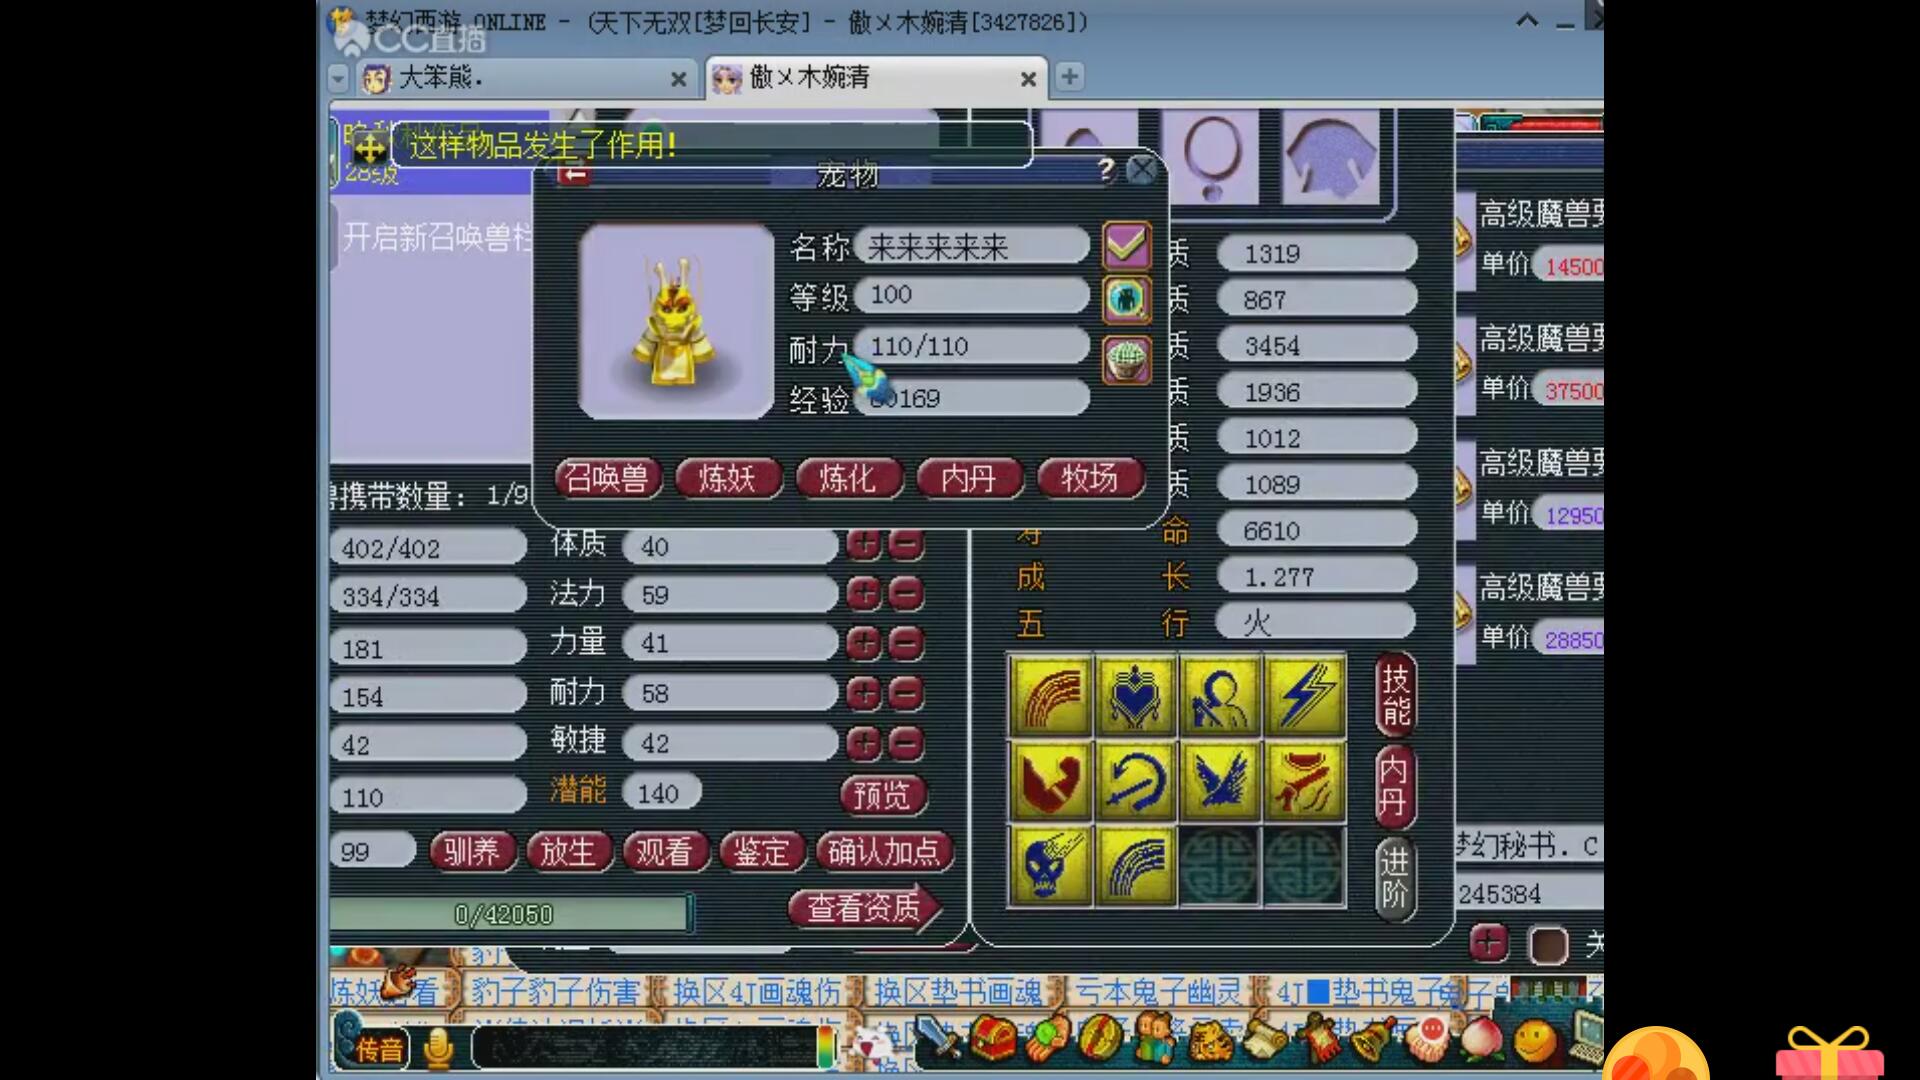
Task: Click the 豹子豹子伤害 chat link
Action: tap(555, 992)
